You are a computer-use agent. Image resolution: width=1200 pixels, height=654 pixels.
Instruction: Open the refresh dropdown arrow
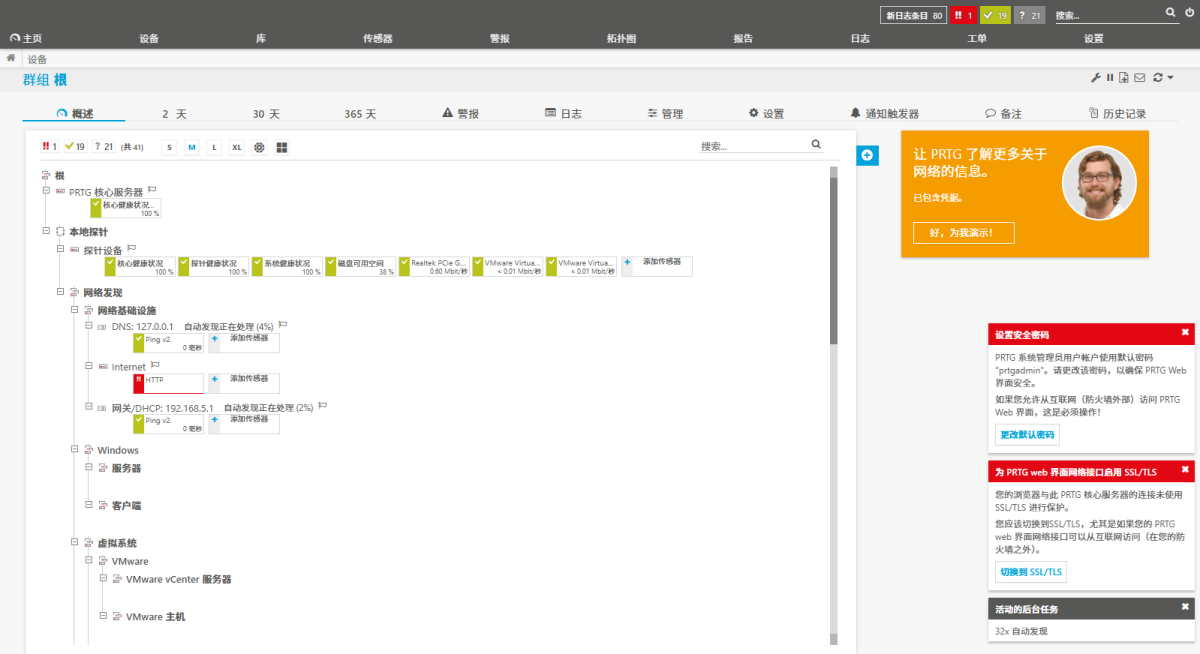point(1170,77)
